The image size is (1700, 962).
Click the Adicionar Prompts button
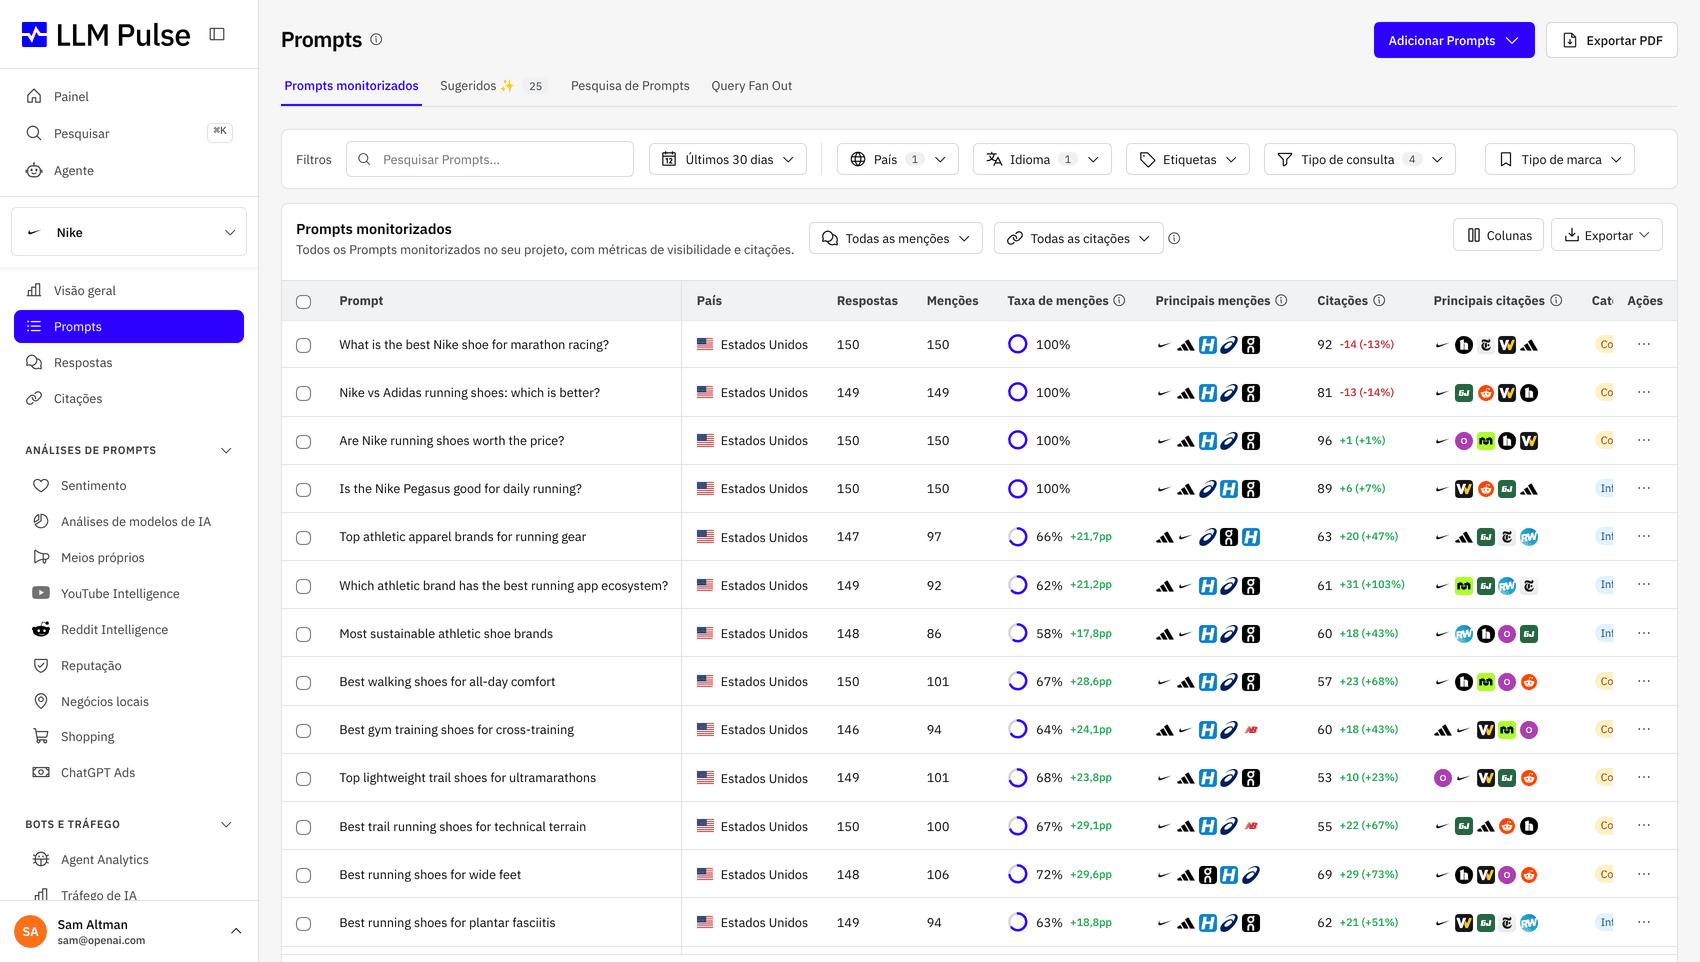[1454, 40]
